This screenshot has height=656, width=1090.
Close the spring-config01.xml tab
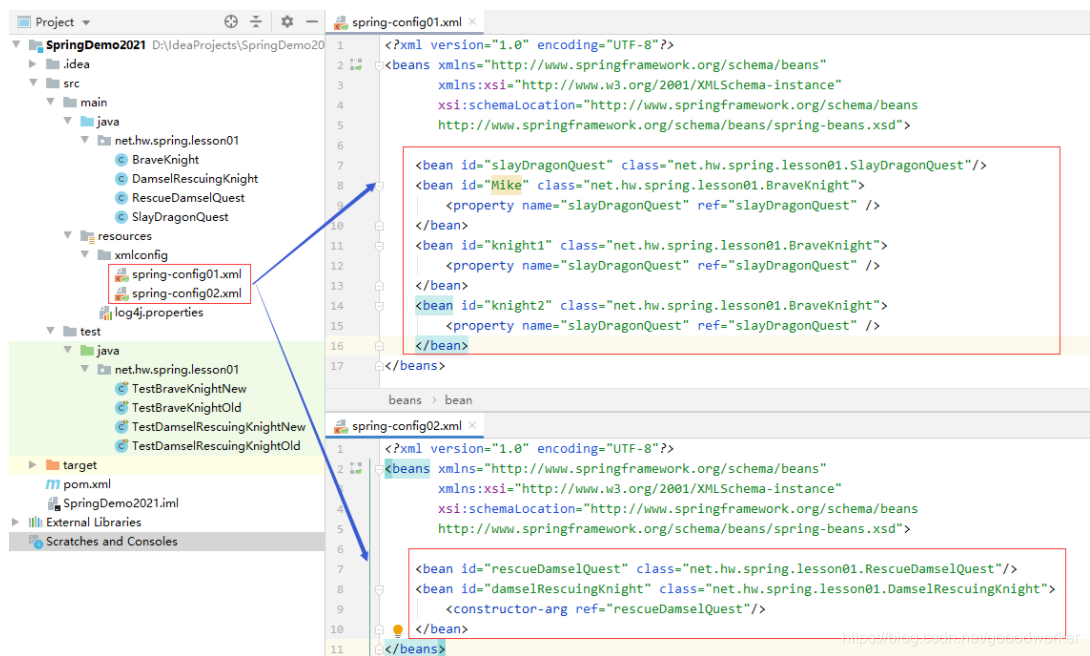coord(472,22)
